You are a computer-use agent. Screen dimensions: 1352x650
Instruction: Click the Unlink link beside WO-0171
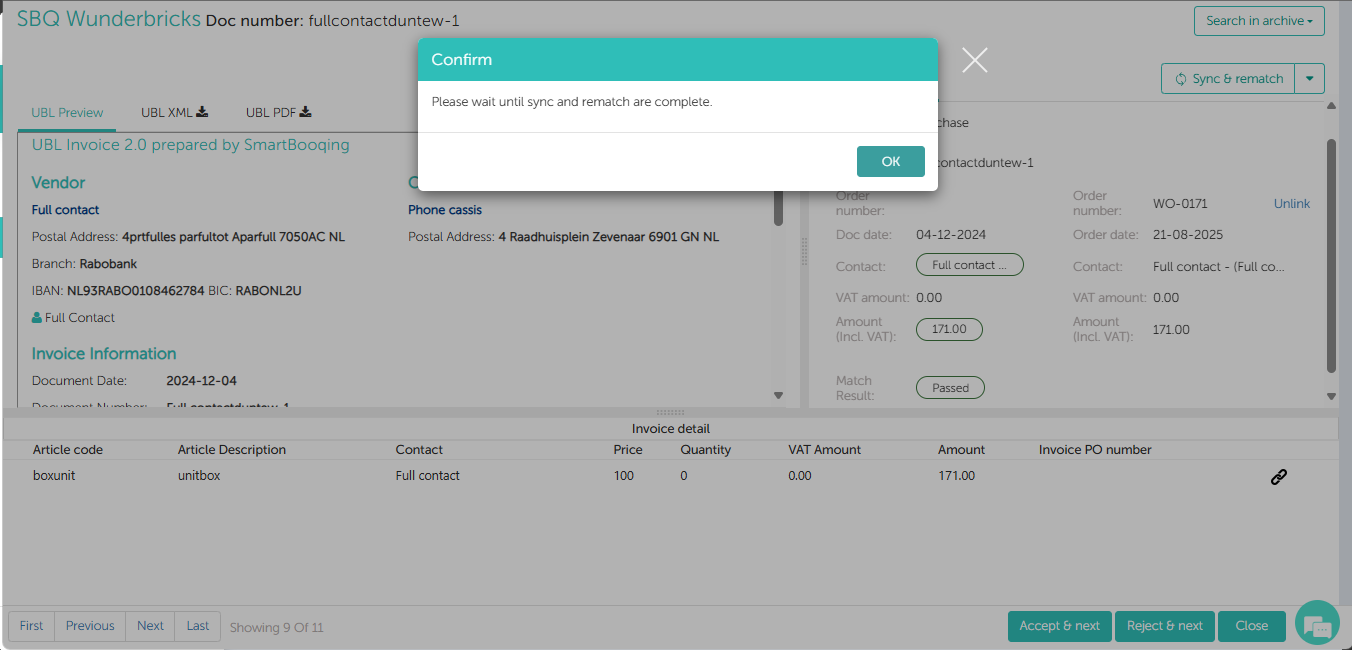click(1291, 204)
